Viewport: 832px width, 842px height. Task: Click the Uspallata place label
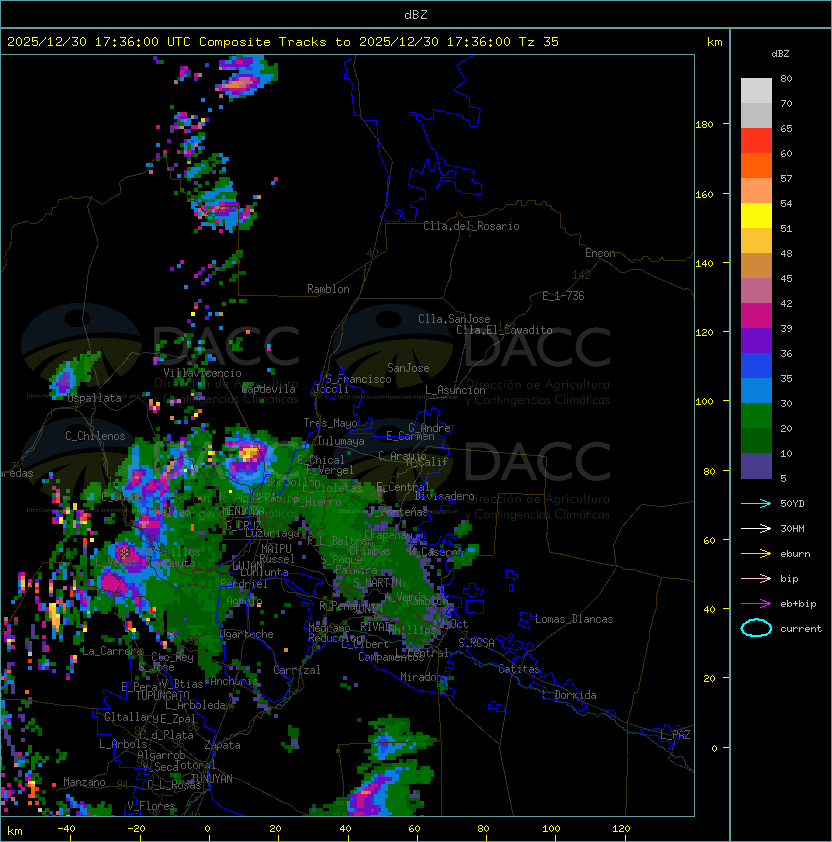[x=95, y=398]
